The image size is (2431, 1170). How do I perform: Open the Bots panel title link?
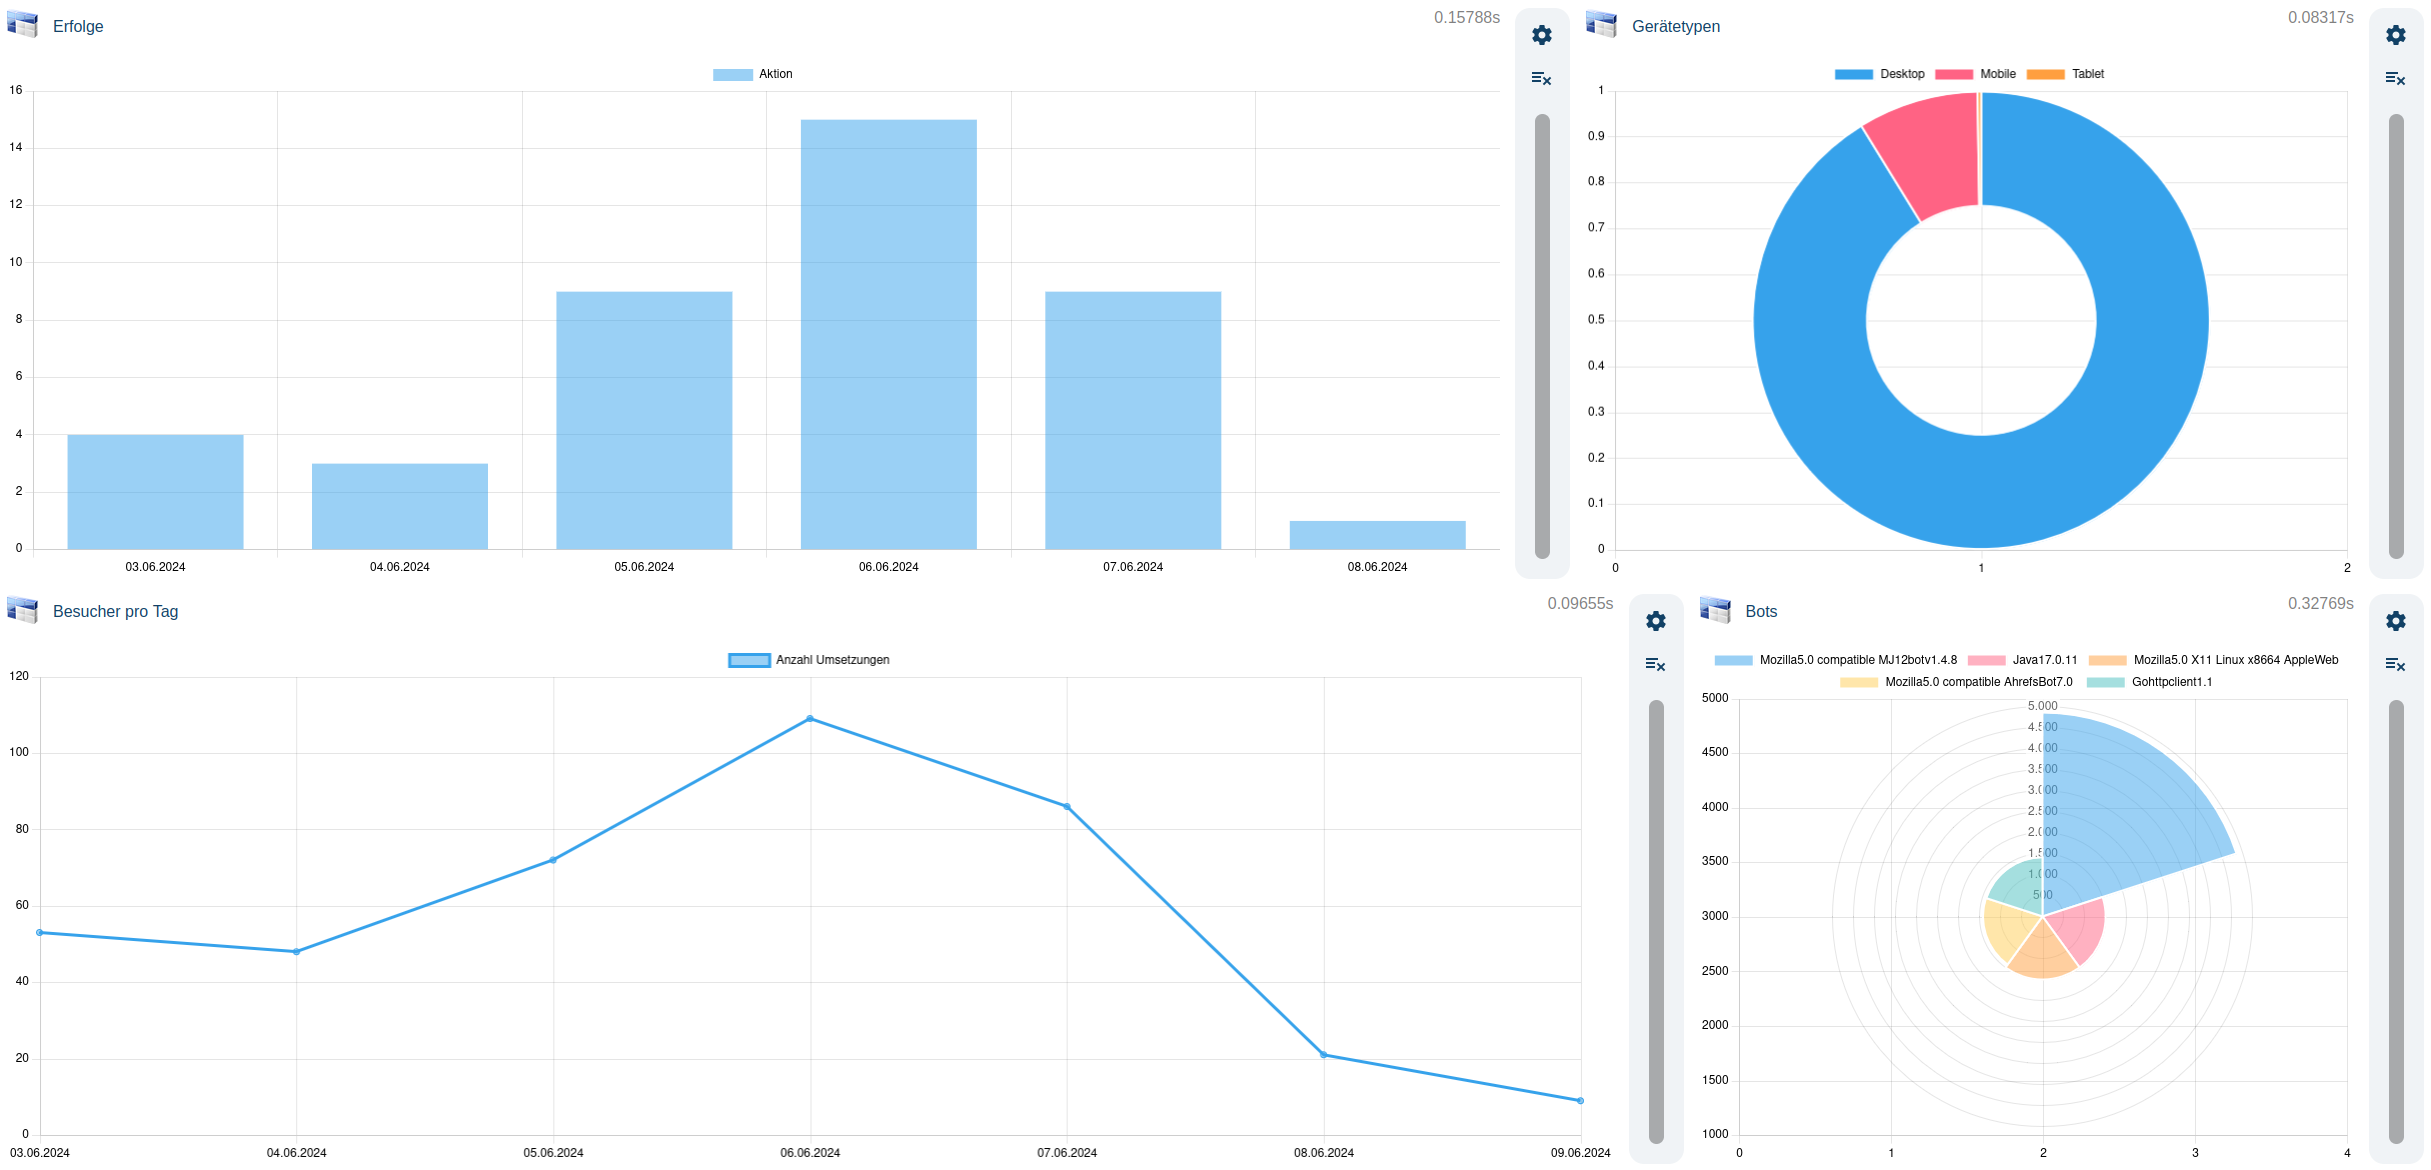(x=1760, y=611)
